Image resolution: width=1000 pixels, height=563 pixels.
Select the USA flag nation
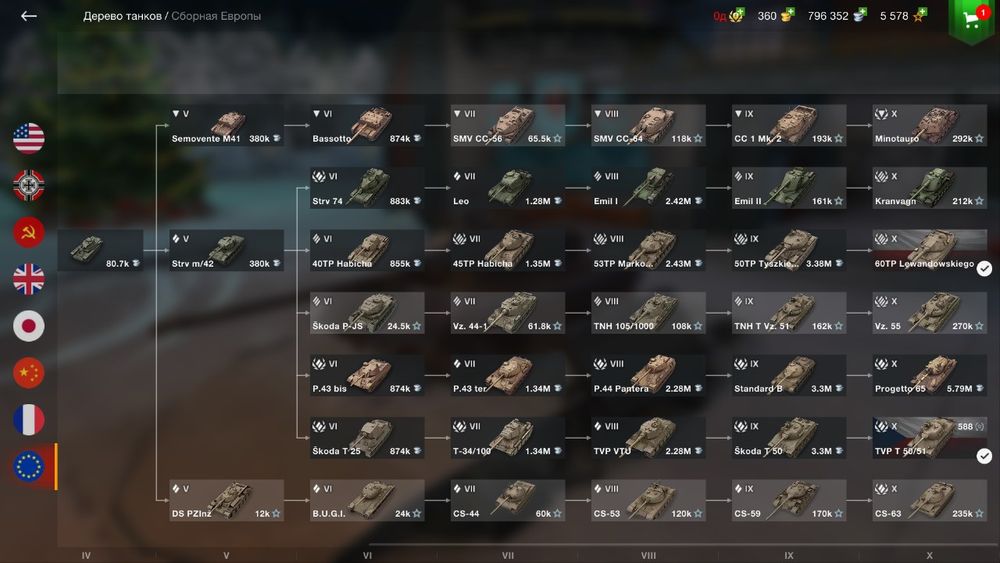29,138
